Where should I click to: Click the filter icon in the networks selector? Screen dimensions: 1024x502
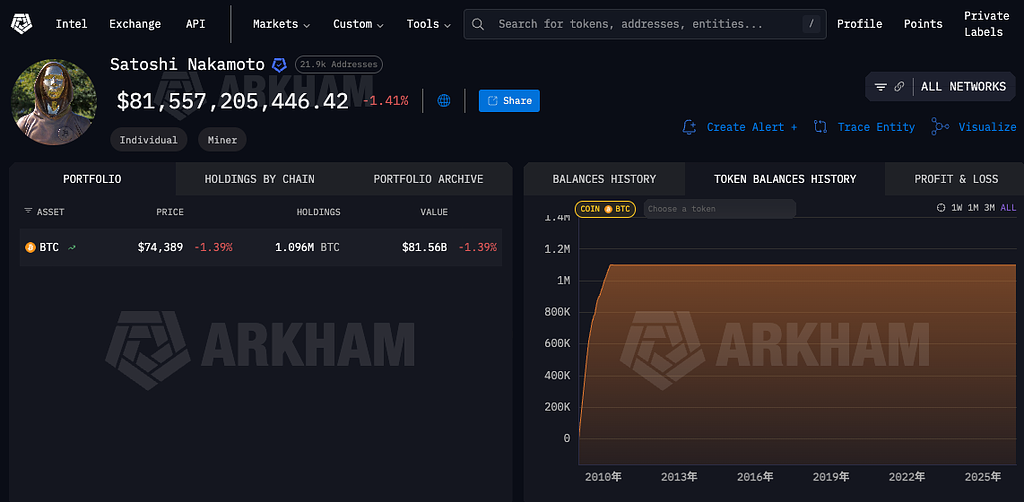tap(881, 87)
